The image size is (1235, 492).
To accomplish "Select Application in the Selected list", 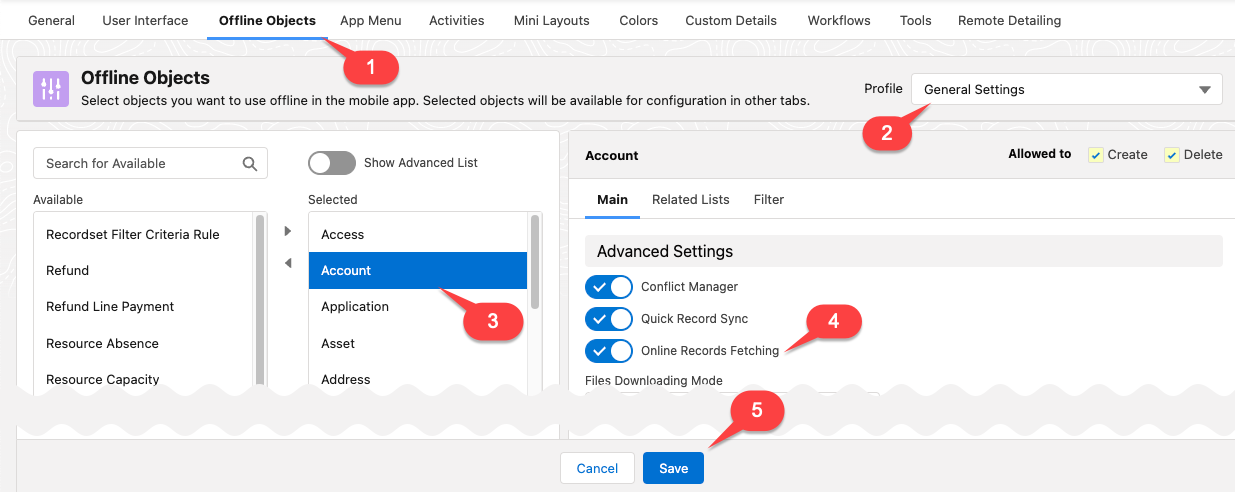I will pyautogui.click(x=418, y=306).
